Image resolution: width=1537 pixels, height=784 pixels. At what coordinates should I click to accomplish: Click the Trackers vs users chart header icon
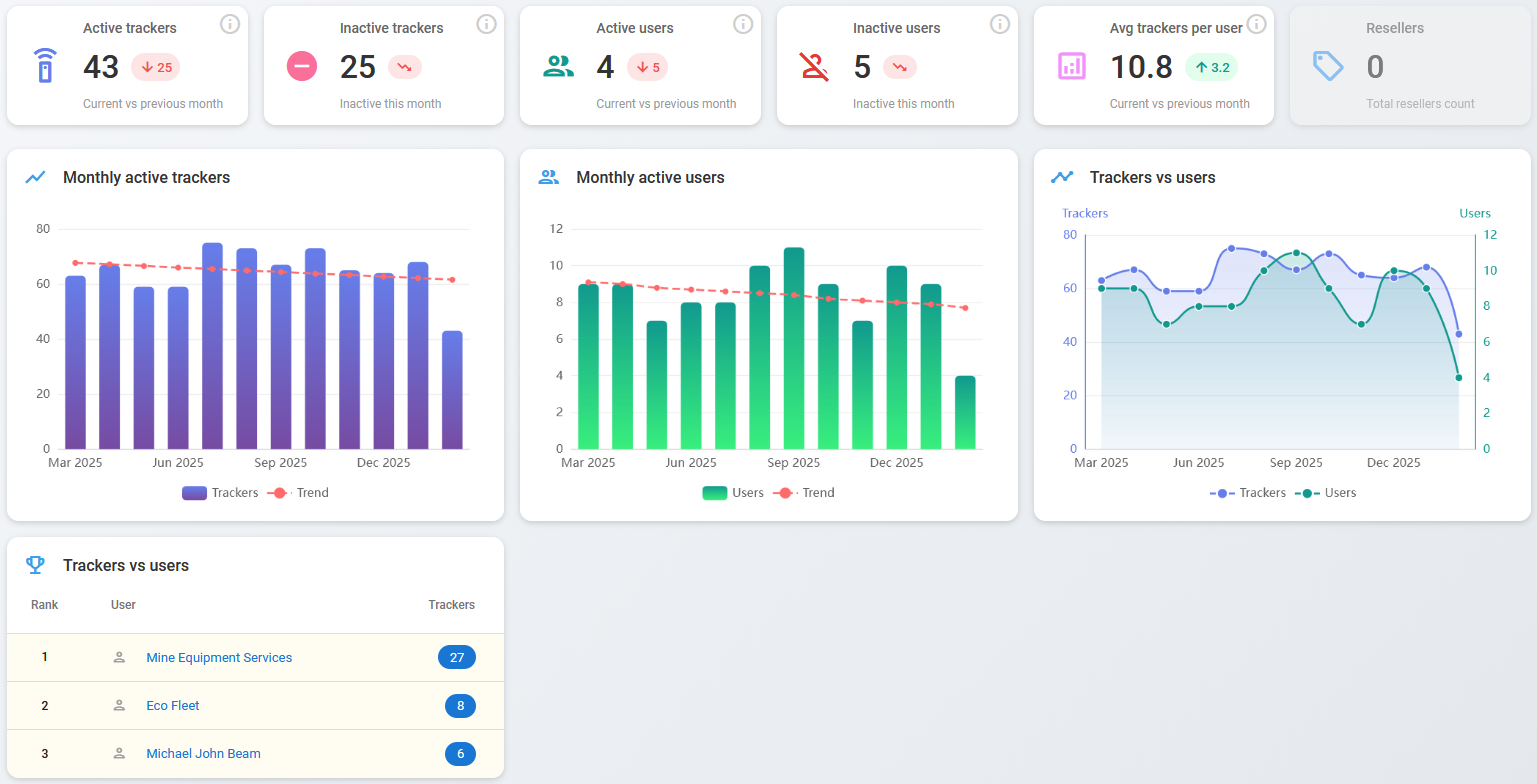click(x=1062, y=178)
